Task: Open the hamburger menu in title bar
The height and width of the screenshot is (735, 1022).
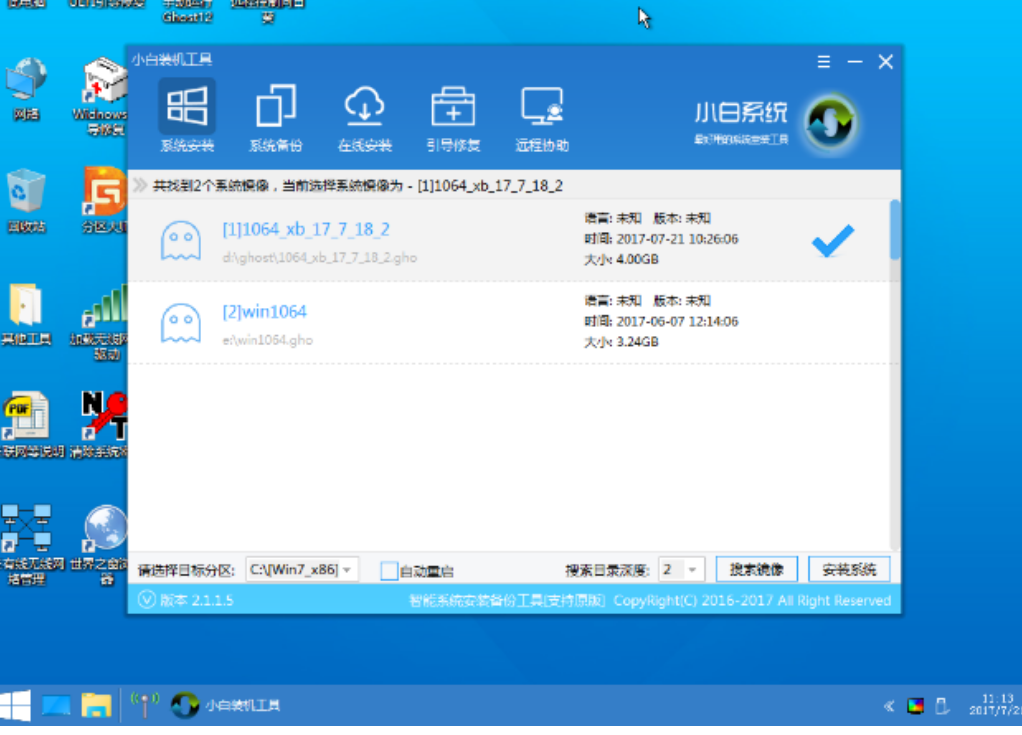Action: point(824,62)
